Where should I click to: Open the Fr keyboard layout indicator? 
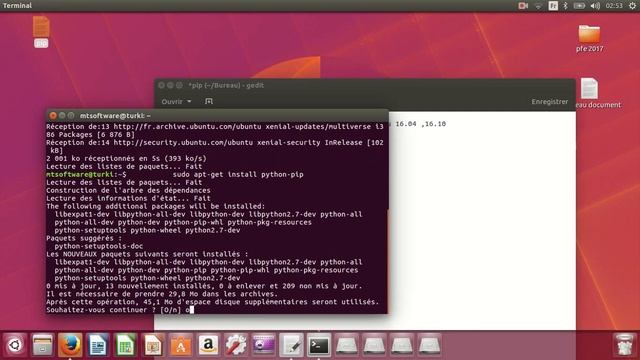(553, 6)
